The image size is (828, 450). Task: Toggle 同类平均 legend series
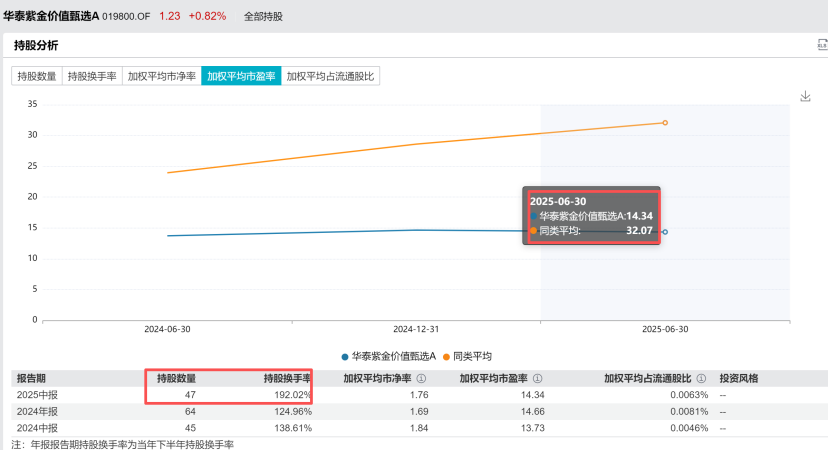pyautogui.click(x=467, y=357)
